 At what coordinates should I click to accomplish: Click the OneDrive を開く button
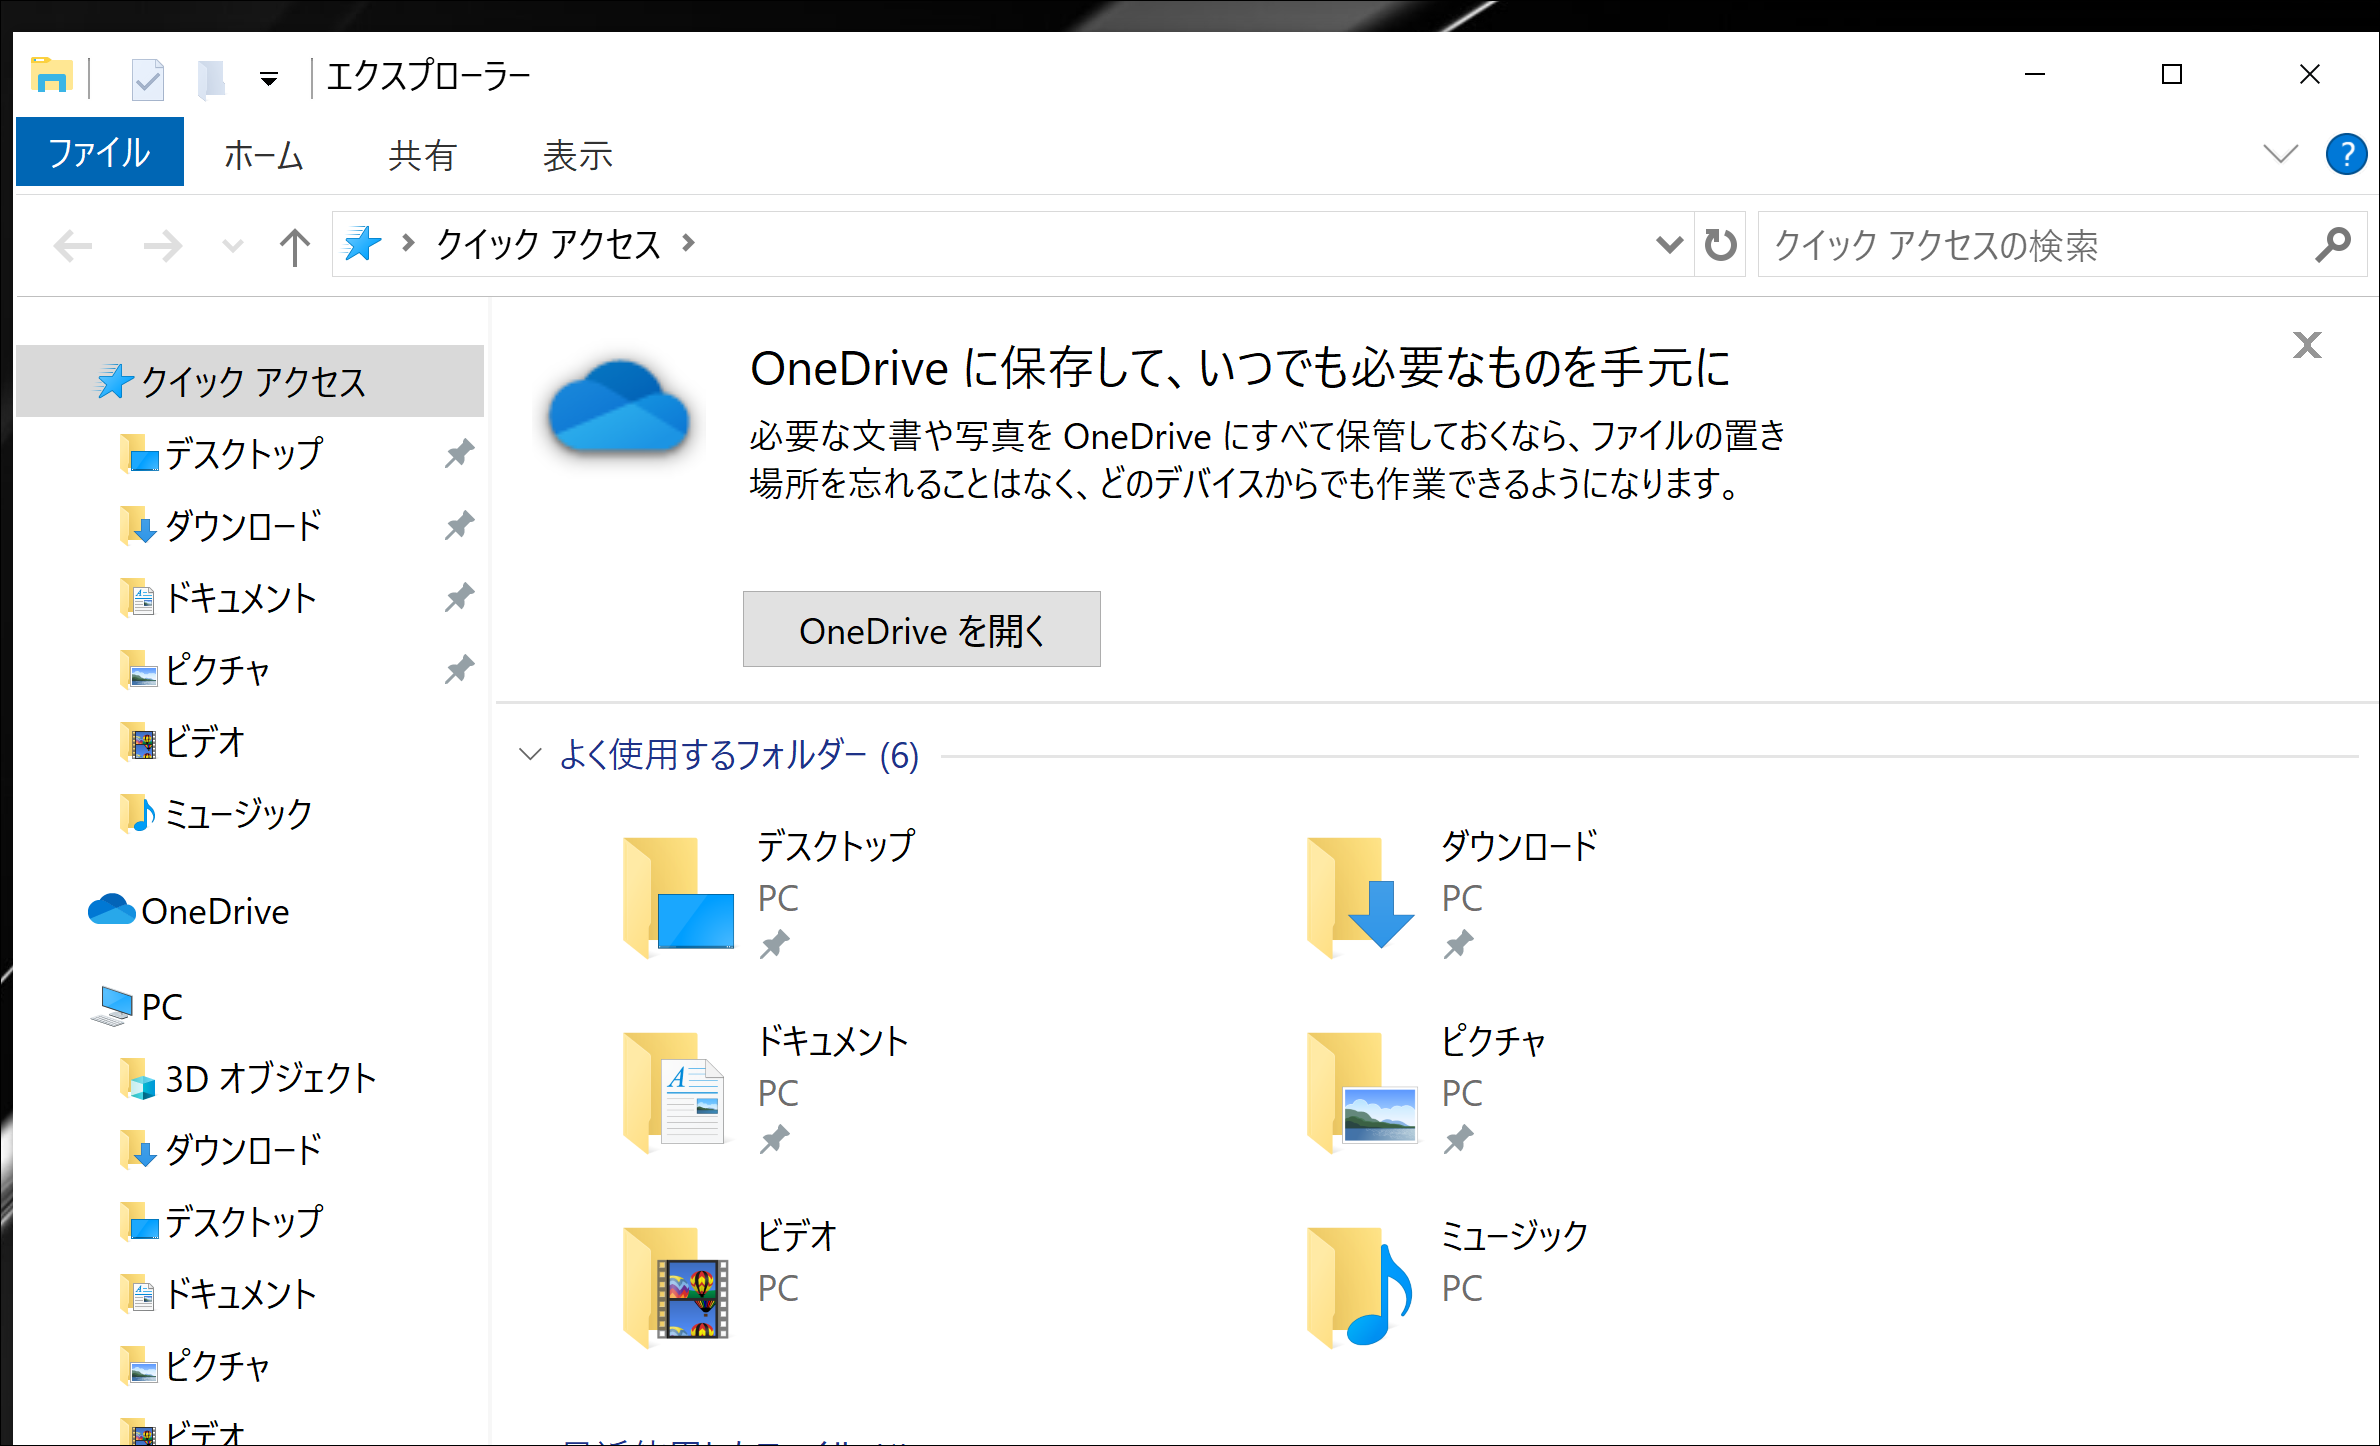(x=921, y=629)
